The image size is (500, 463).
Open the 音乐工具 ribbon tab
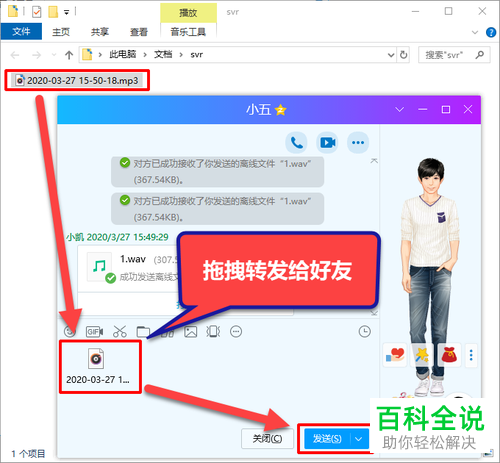tap(188, 32)
